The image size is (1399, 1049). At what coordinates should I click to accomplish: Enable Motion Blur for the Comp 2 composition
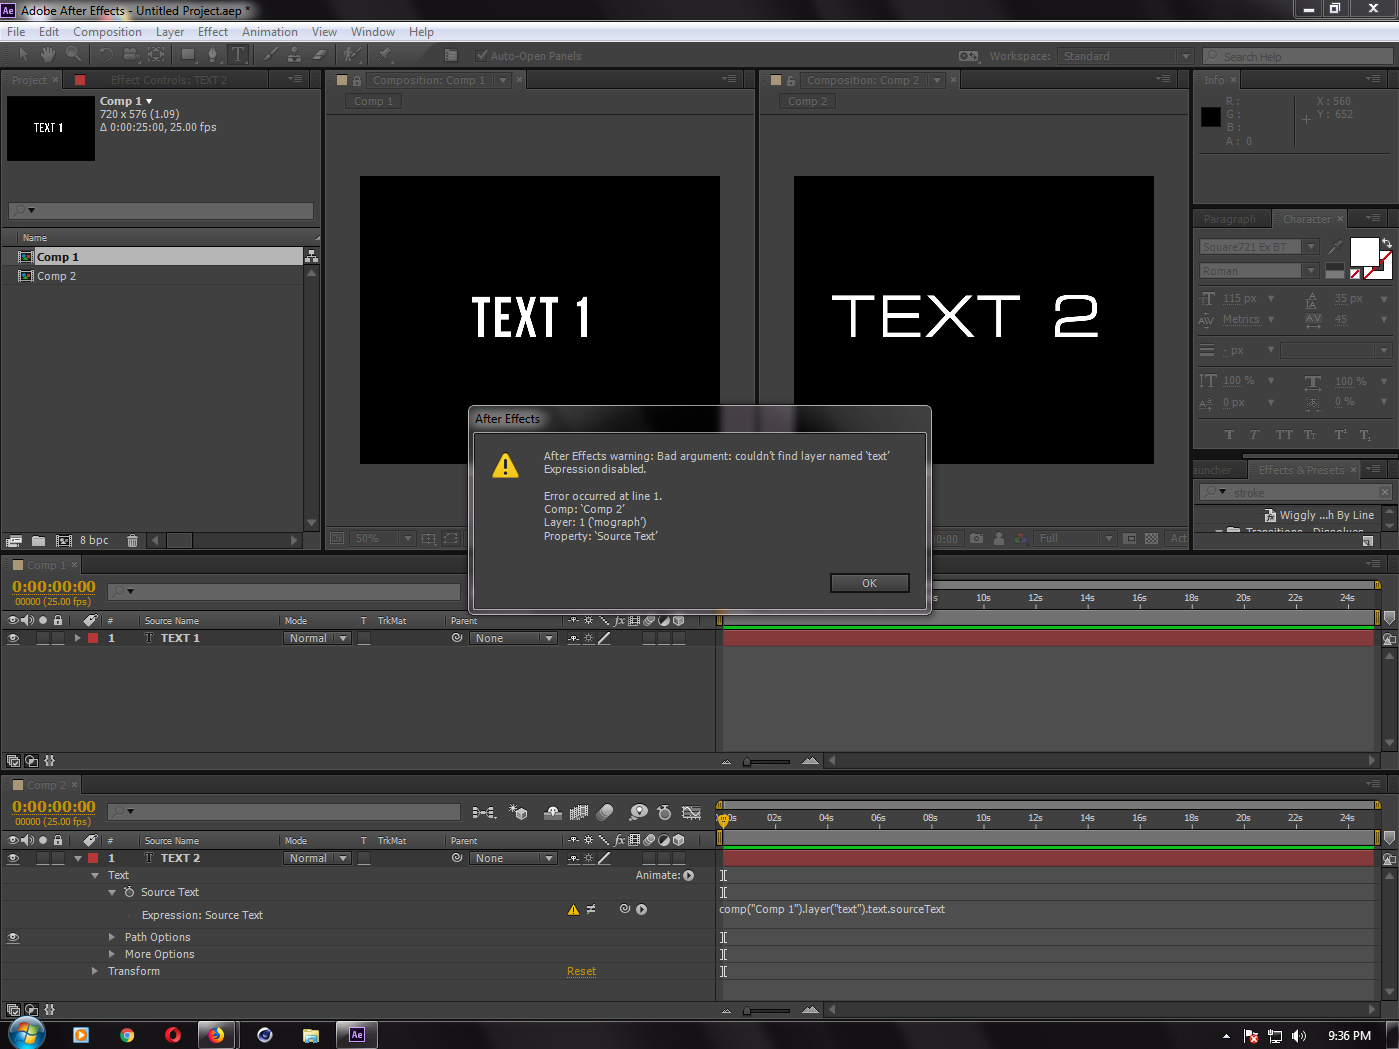coord(604,812)
